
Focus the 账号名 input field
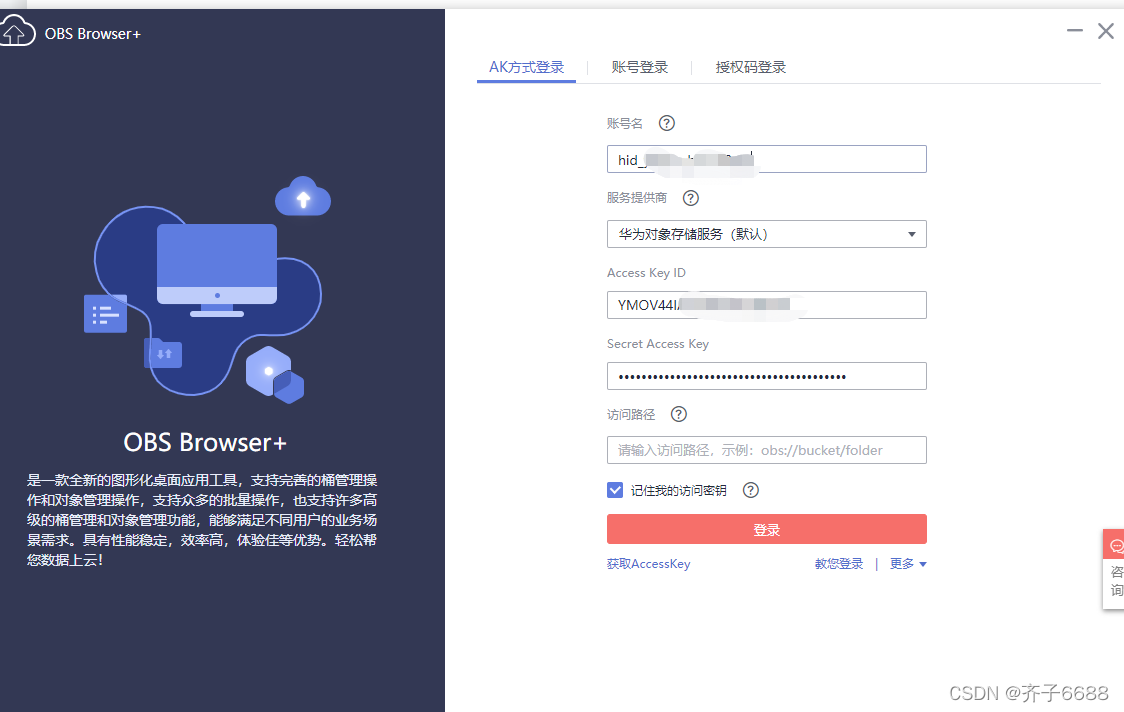766,159
